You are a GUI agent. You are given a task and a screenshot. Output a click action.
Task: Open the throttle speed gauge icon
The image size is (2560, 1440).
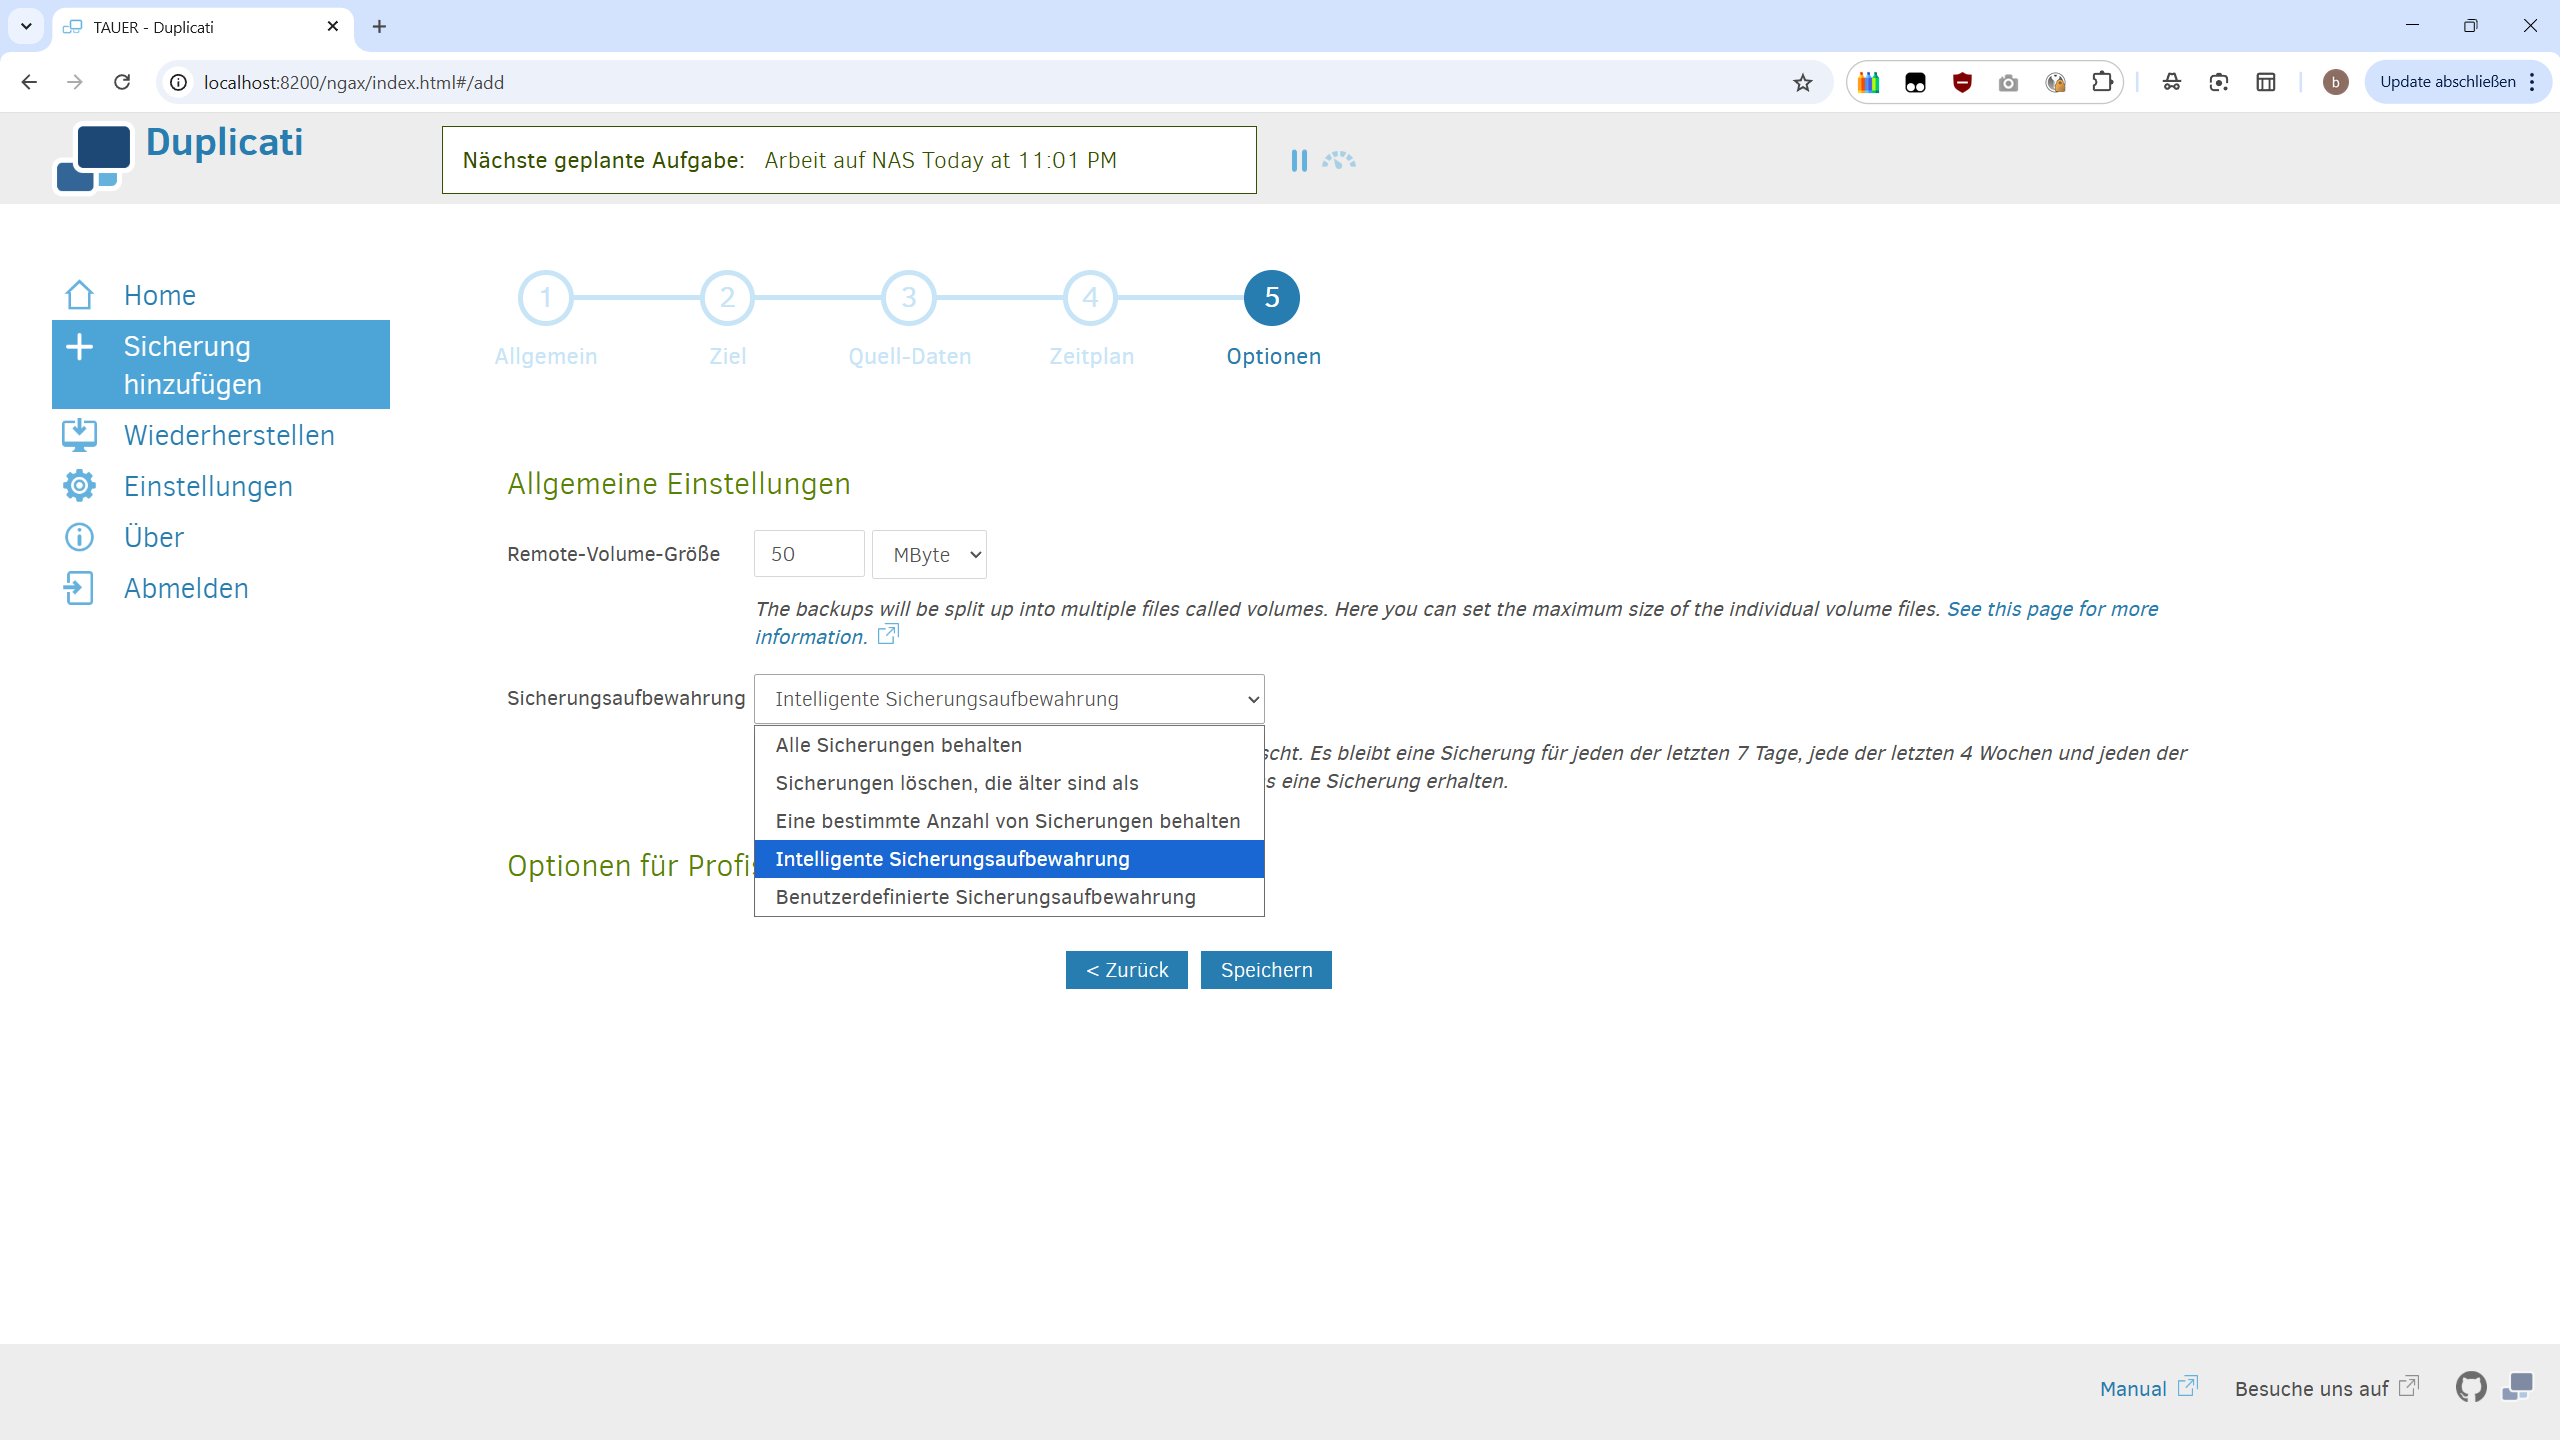point(1339,161)
